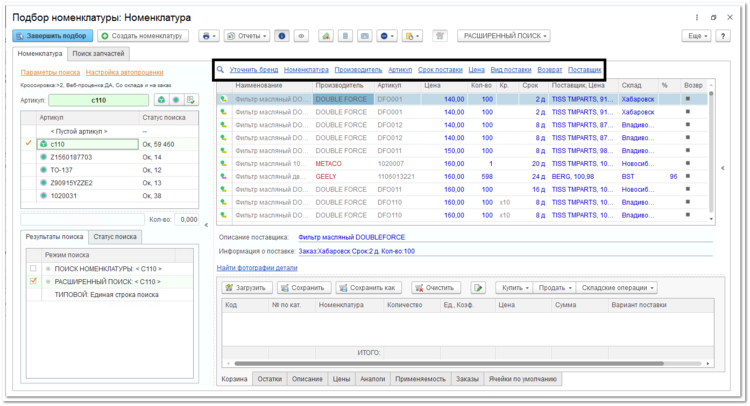The image size is (750, 406).
Task: Click the vertical three-dots menu icon in title bar
Action: pyautogui.click(x=696, y=17)
